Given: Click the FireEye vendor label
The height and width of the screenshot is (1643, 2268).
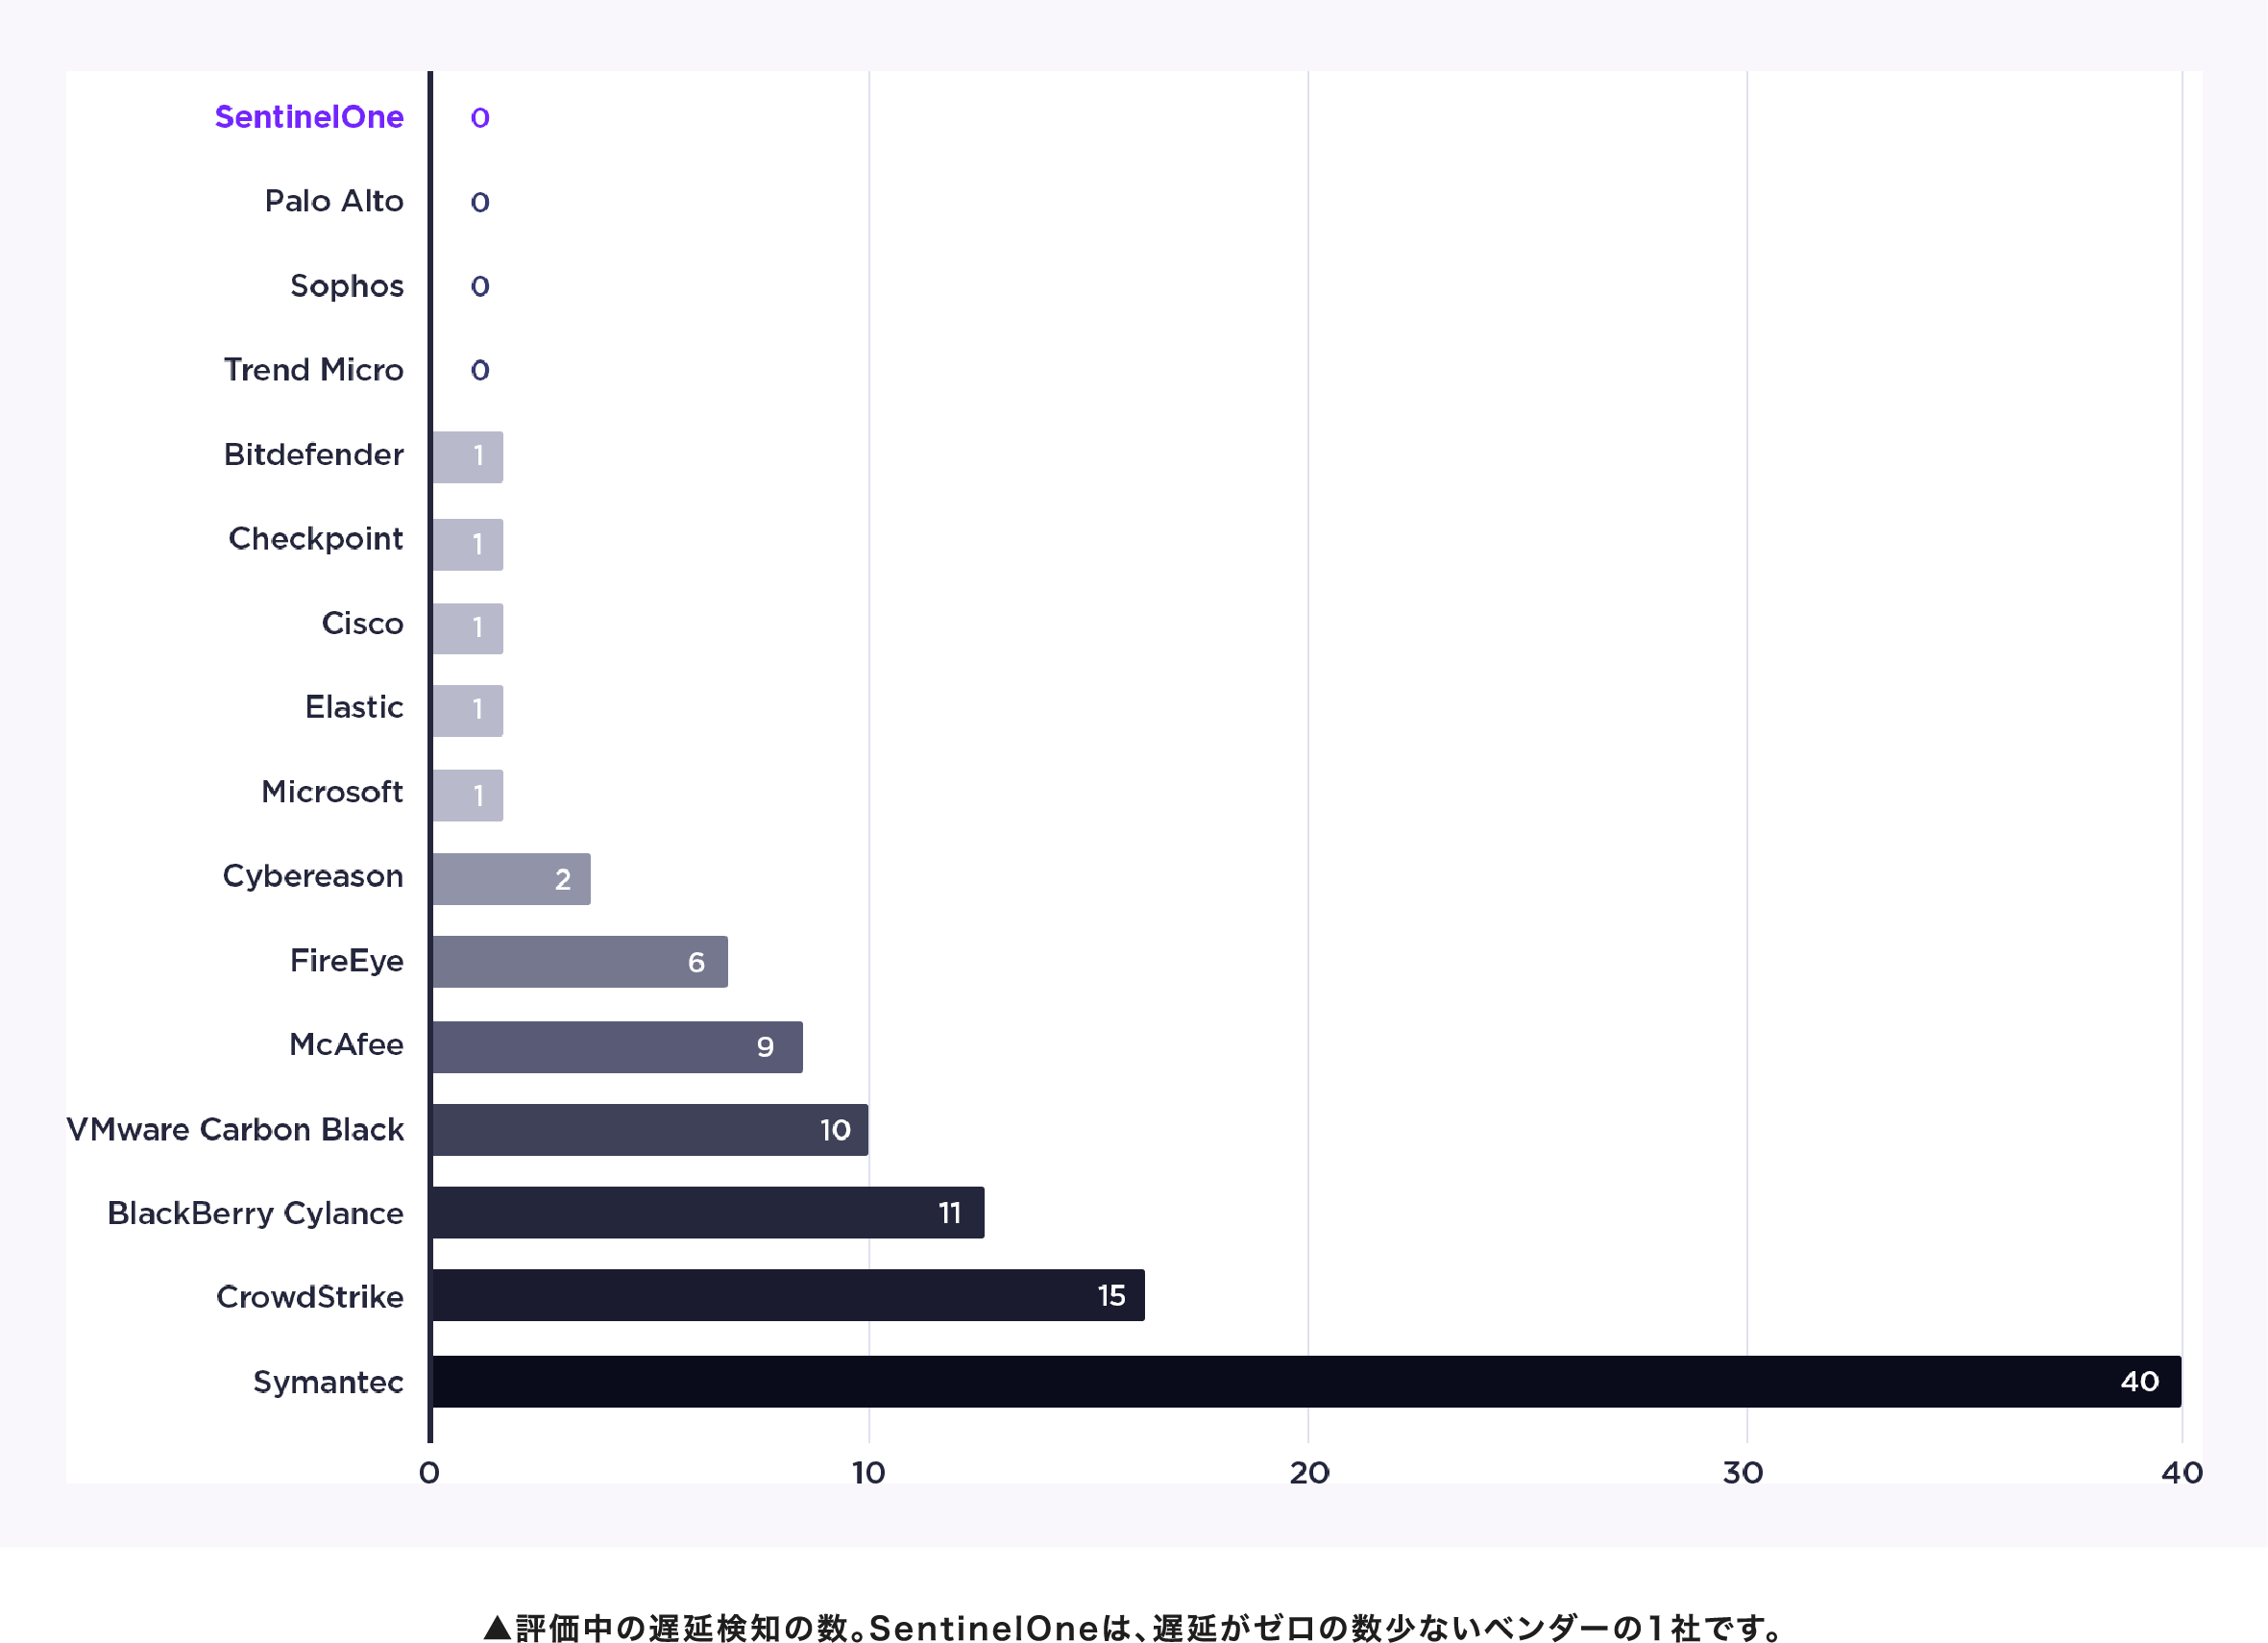Looking at the screenshot, I should 347,961.
